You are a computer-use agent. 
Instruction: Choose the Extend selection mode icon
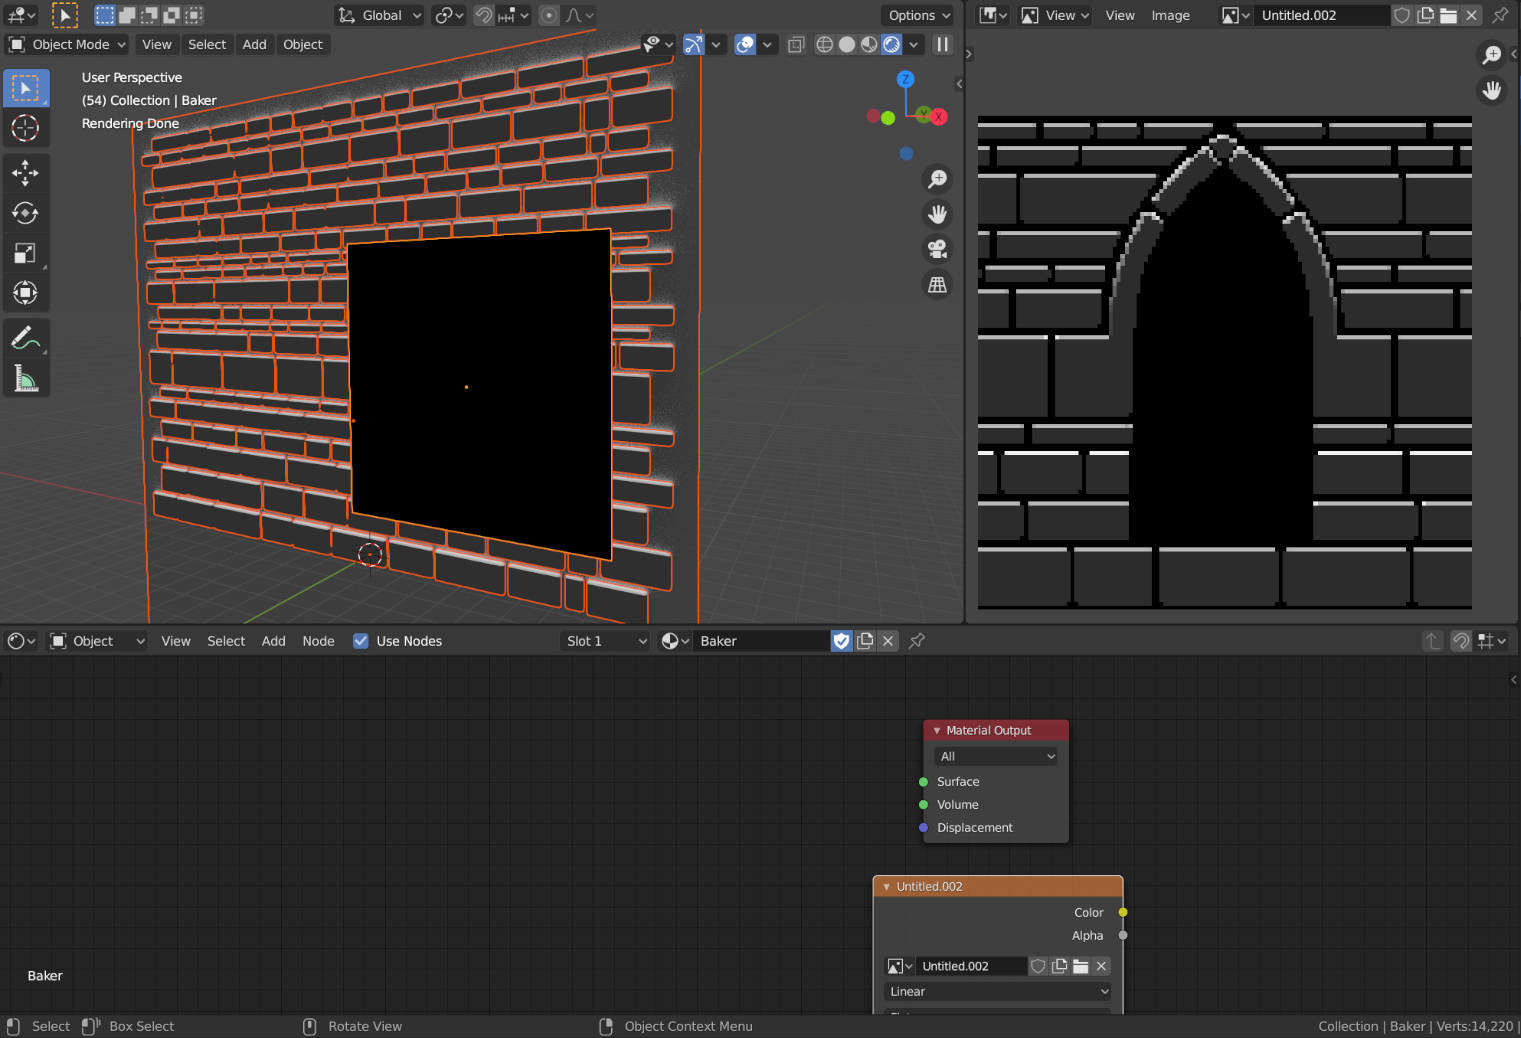point(127,15)
